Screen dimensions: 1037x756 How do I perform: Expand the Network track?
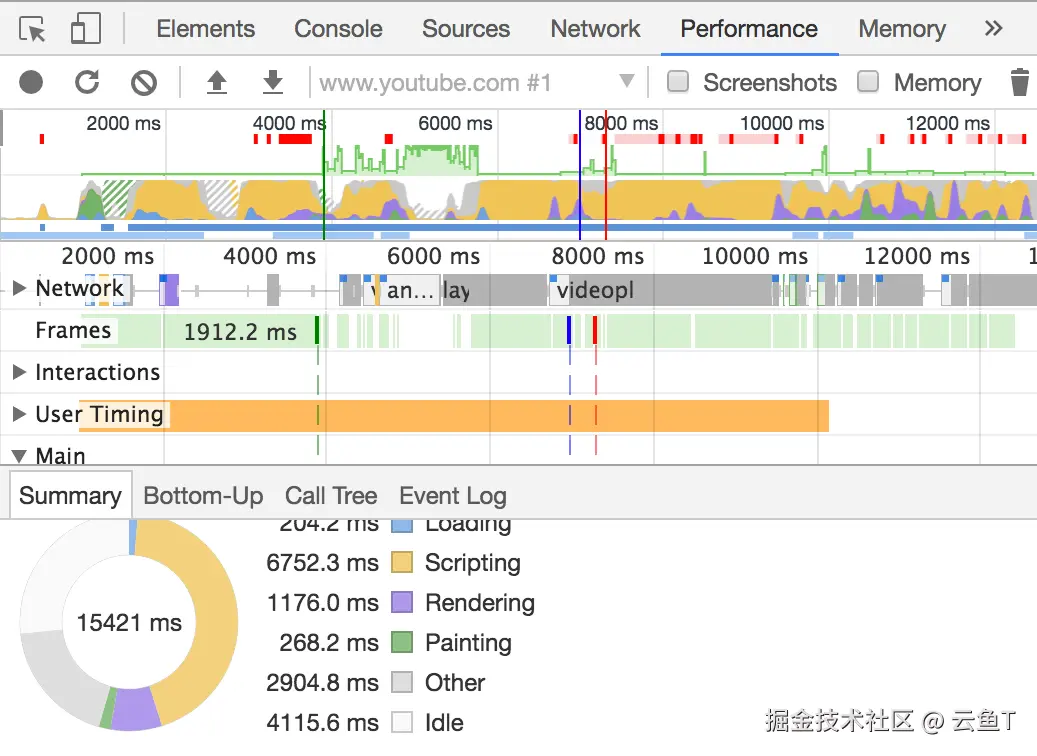19,289
